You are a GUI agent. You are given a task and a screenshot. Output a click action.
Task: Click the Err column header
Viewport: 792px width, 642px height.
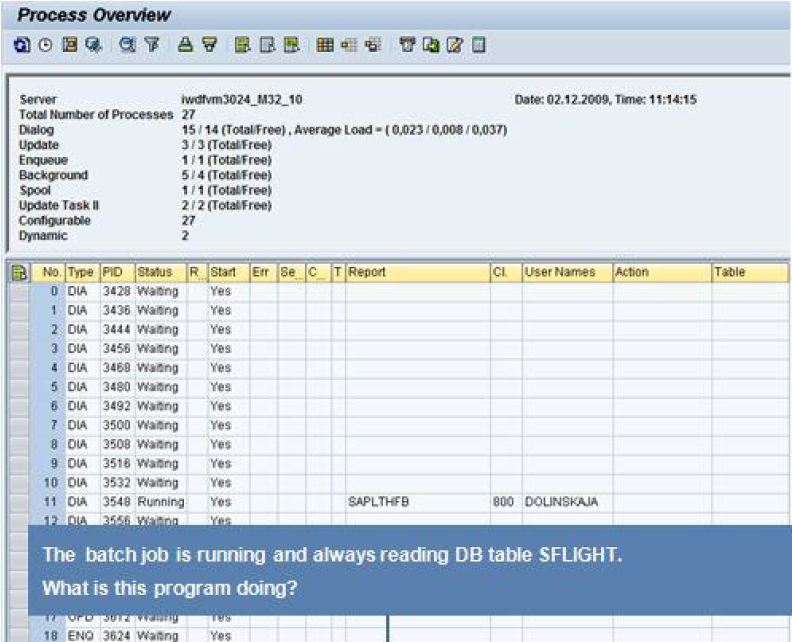tap(264, 272)
